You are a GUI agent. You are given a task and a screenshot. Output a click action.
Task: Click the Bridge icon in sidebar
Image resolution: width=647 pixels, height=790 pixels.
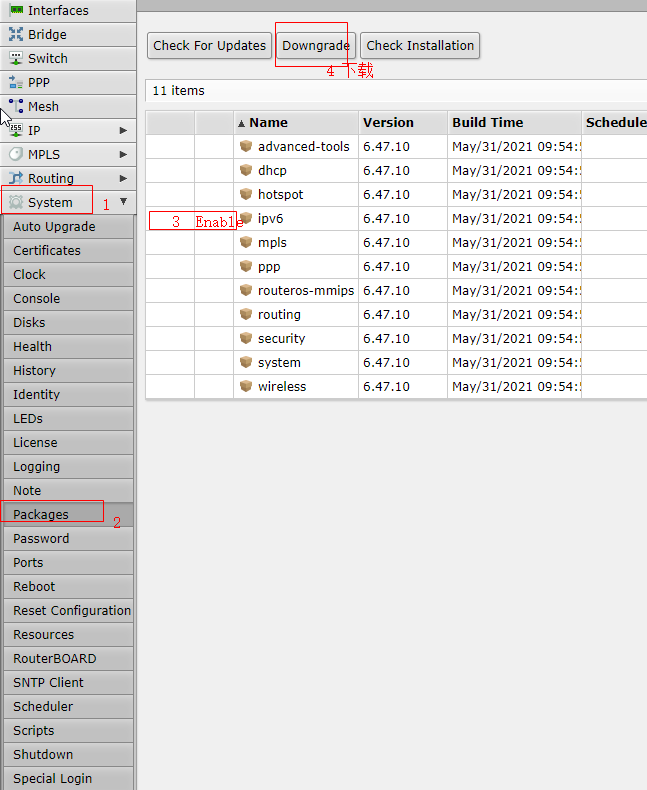click(x=16, y=34)
